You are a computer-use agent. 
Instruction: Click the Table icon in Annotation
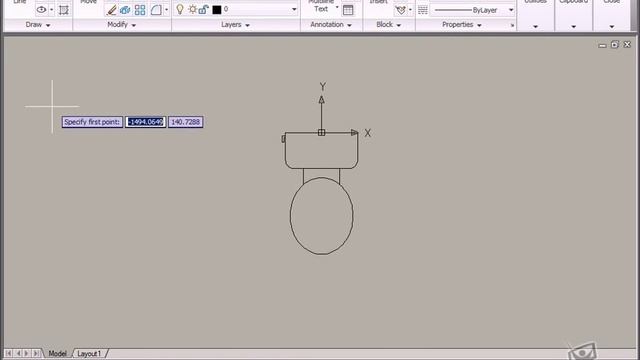point(348,10)
